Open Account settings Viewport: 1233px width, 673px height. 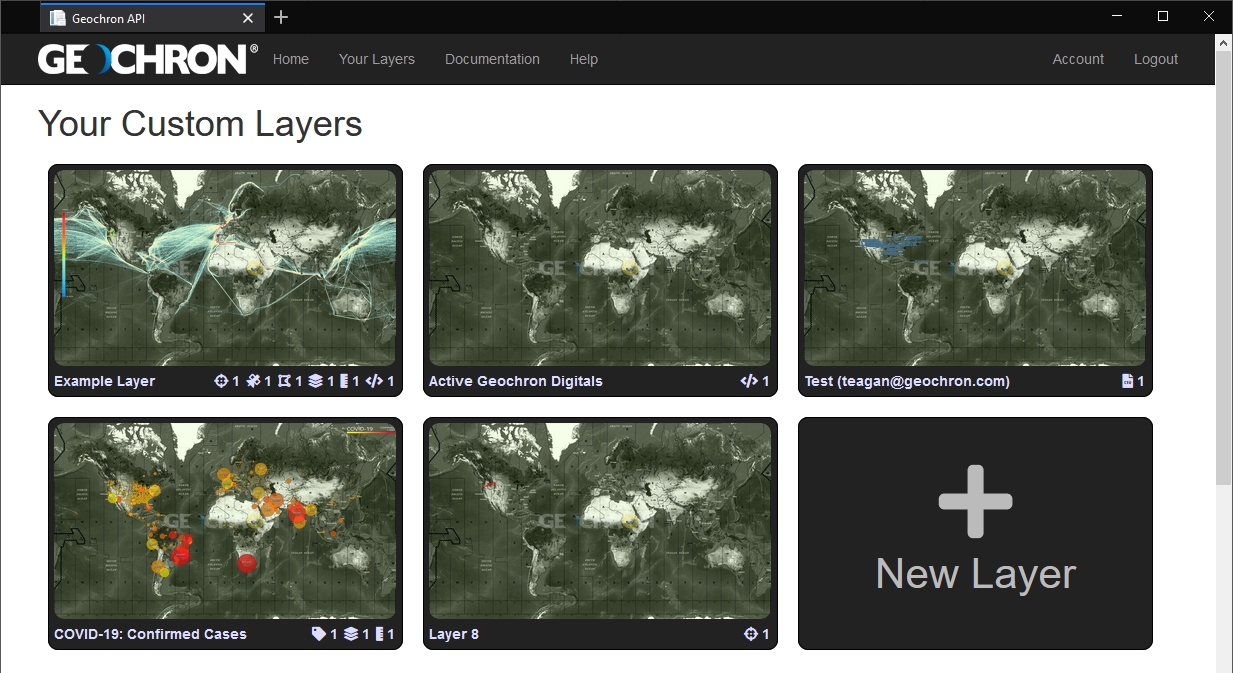click(x=1078, y=59)
